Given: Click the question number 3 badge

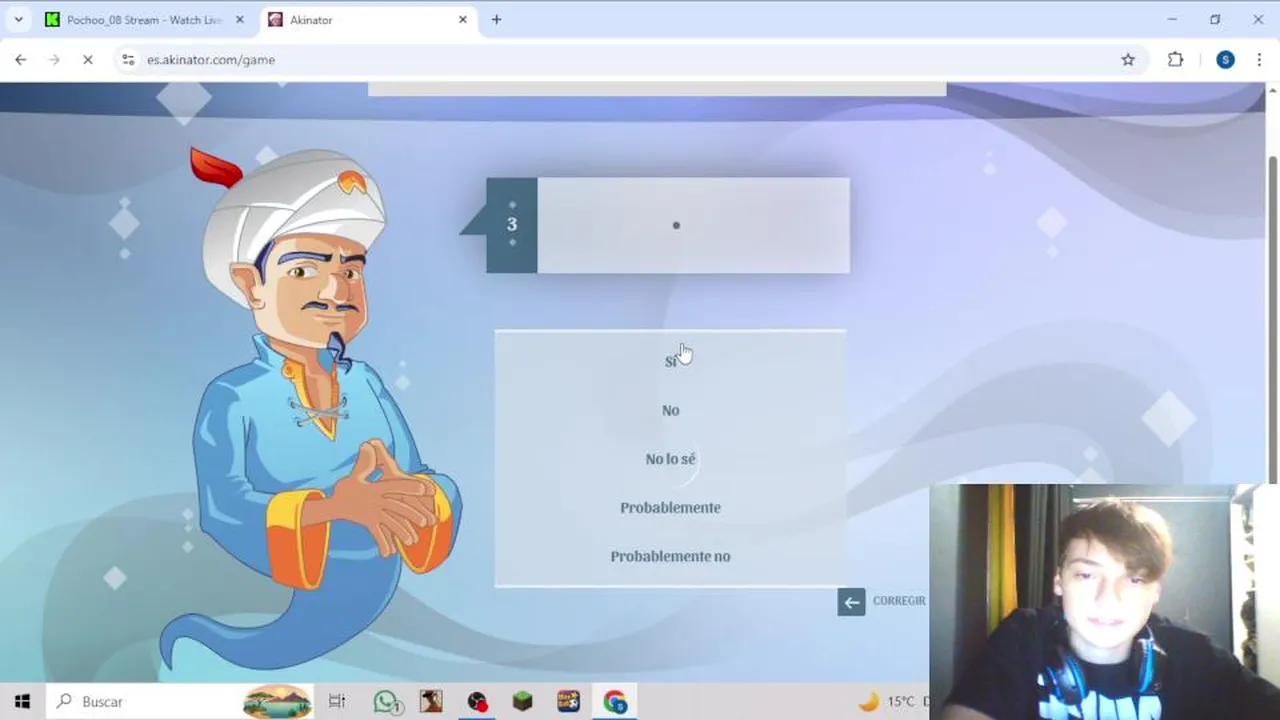Looking at the screenshot, I should click(512, 225).
